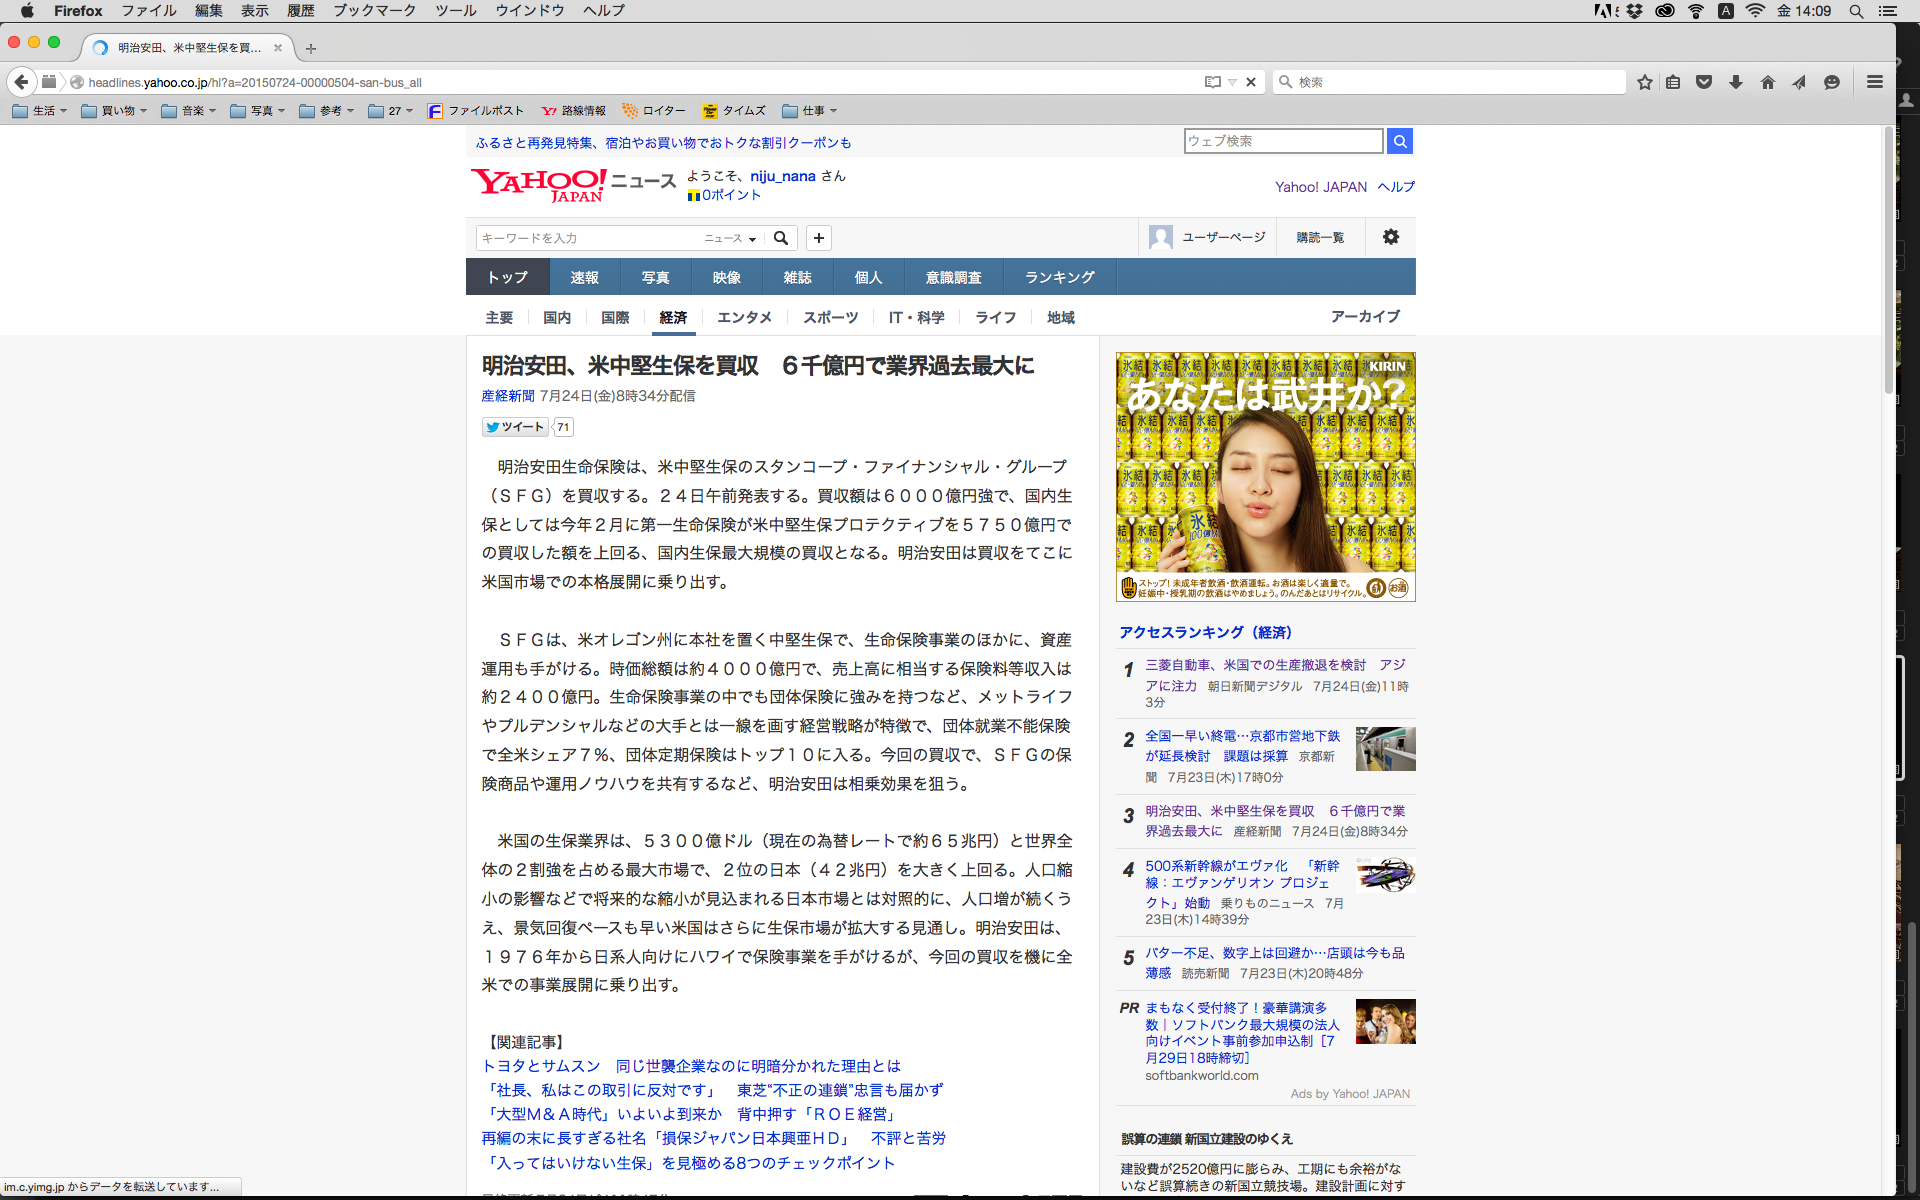This screenshot has width=1920, height=1200.
Task: Expand the ニュース search category dropdown
Action: coord(730,238)
